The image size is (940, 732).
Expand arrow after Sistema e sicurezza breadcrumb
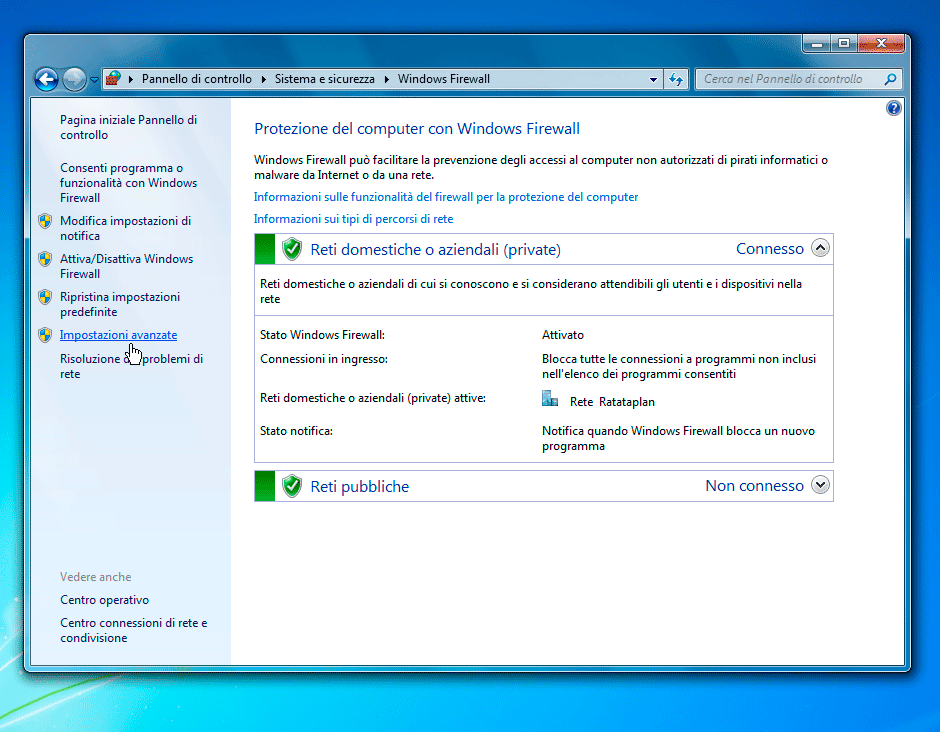(x=387, y=79)
